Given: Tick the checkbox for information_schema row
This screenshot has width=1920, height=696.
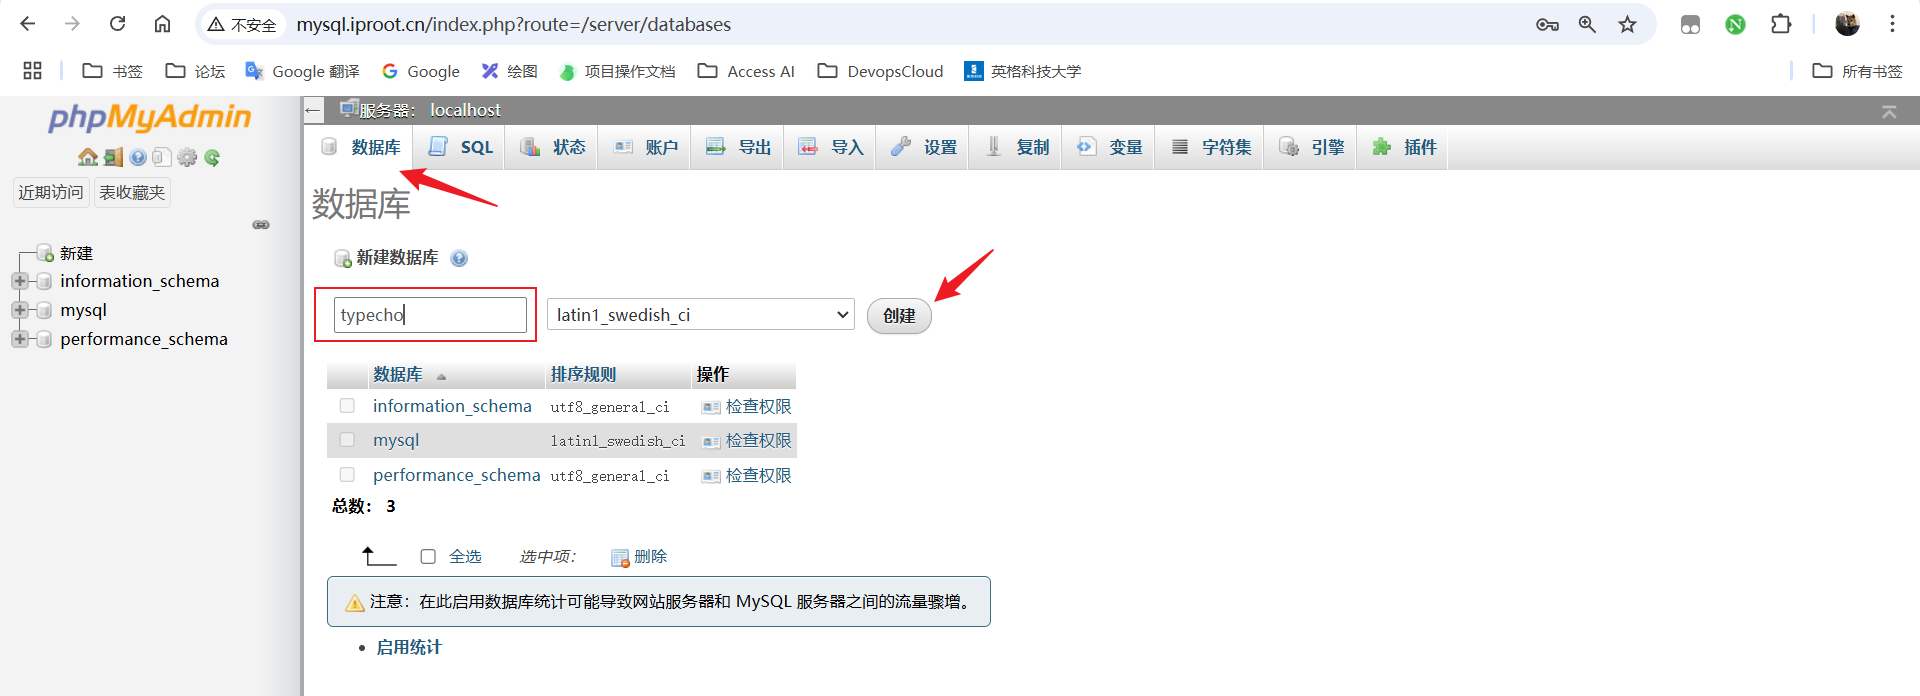Looking at the screenshot, I should tap(347, 406).
